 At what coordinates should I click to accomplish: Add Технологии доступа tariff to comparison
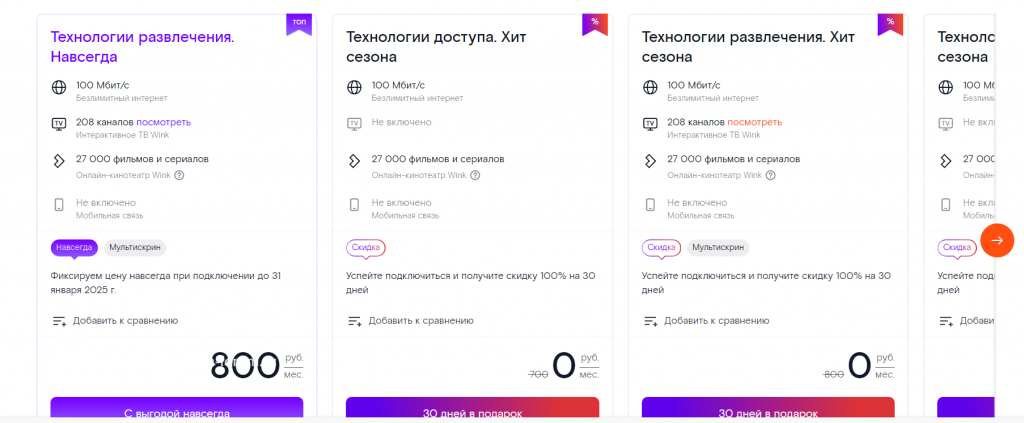(x=411, y=321)
